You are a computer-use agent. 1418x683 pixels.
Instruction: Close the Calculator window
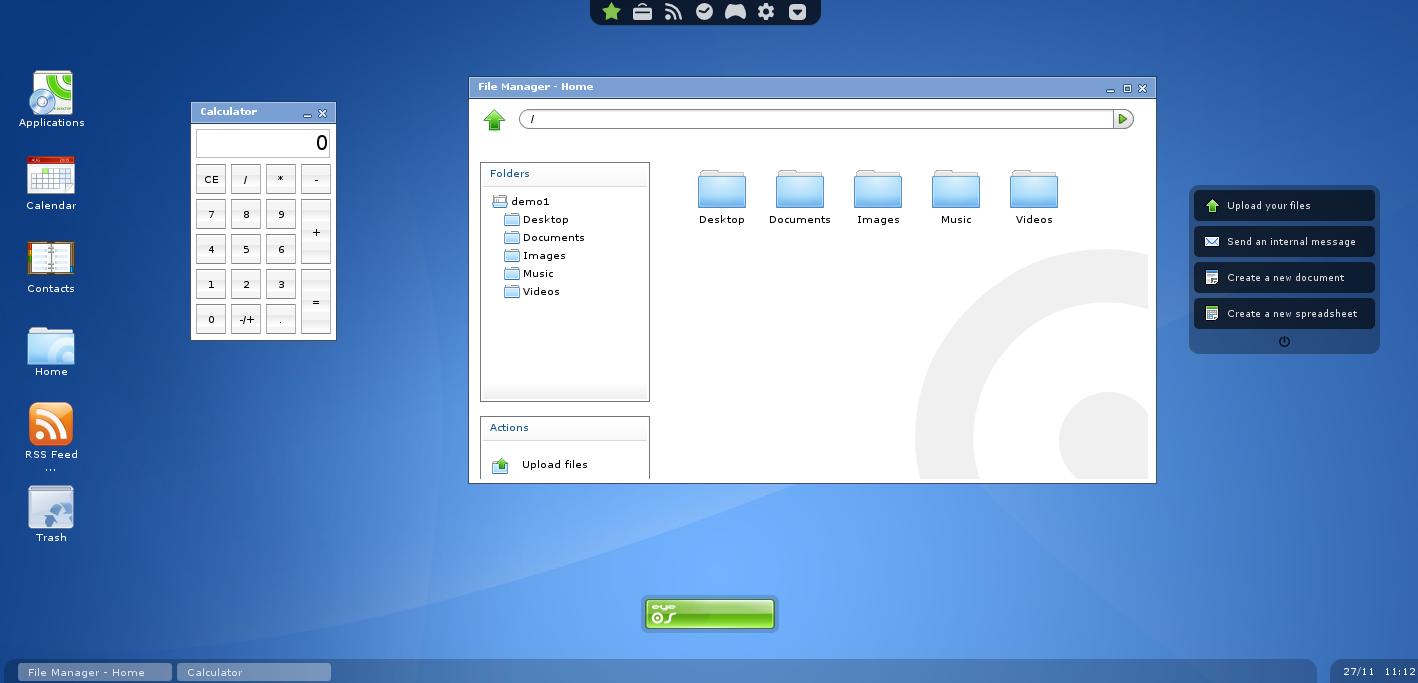(x=322, y=113)
